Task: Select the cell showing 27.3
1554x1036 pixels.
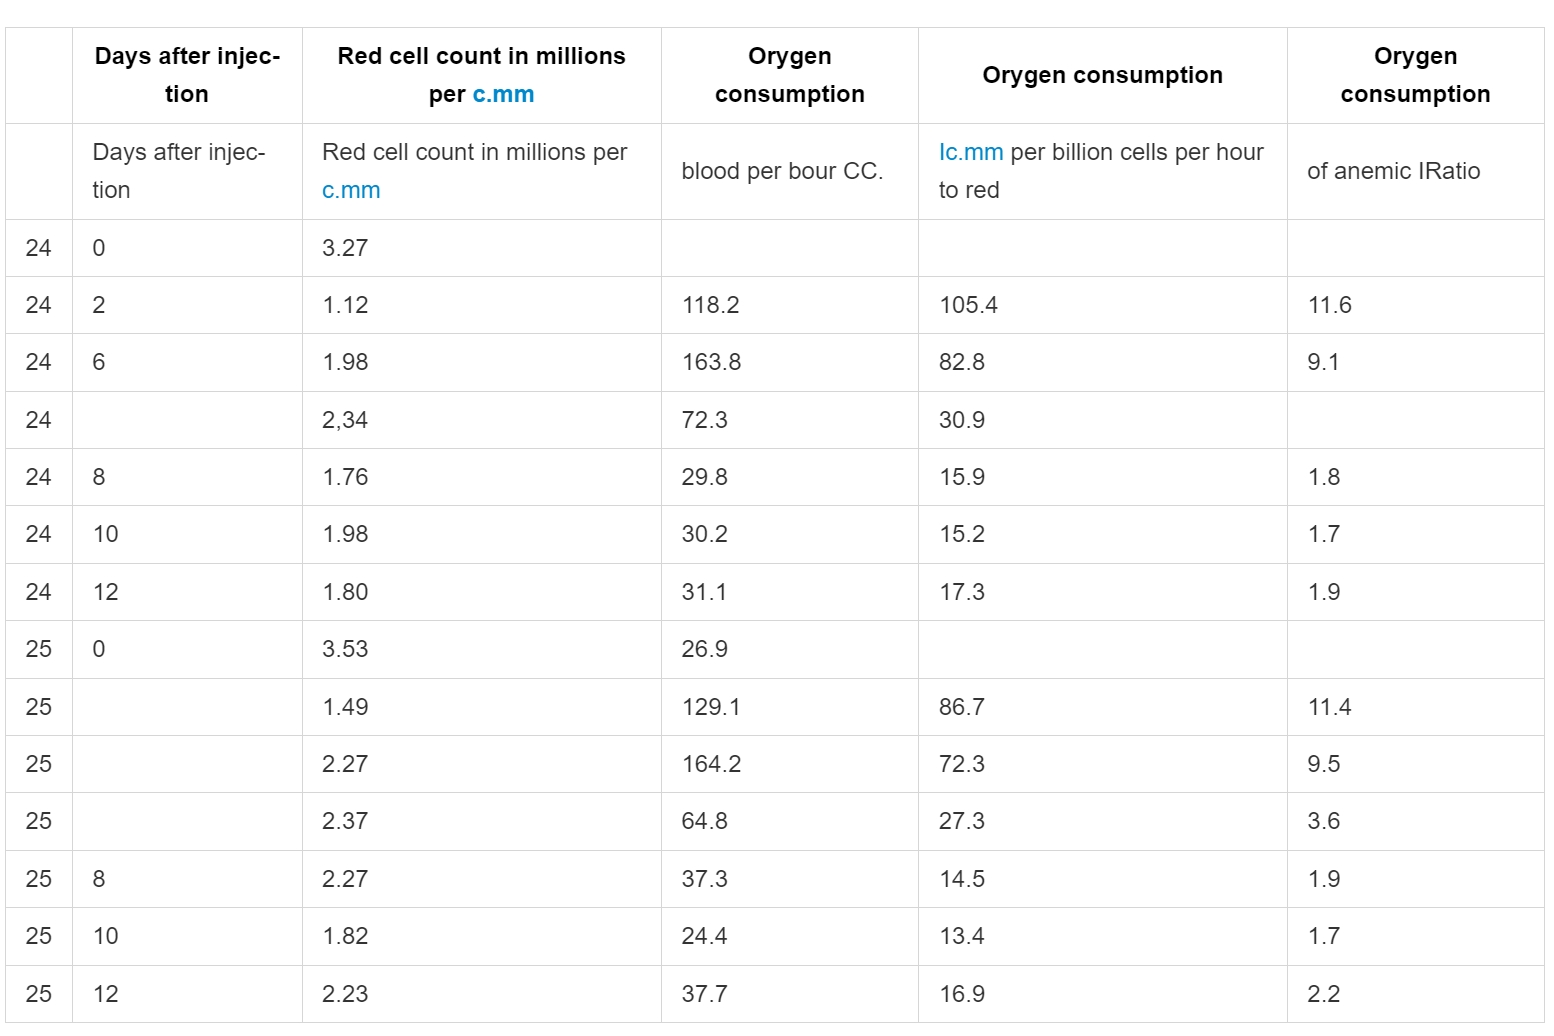Action: coord(1102,821)
